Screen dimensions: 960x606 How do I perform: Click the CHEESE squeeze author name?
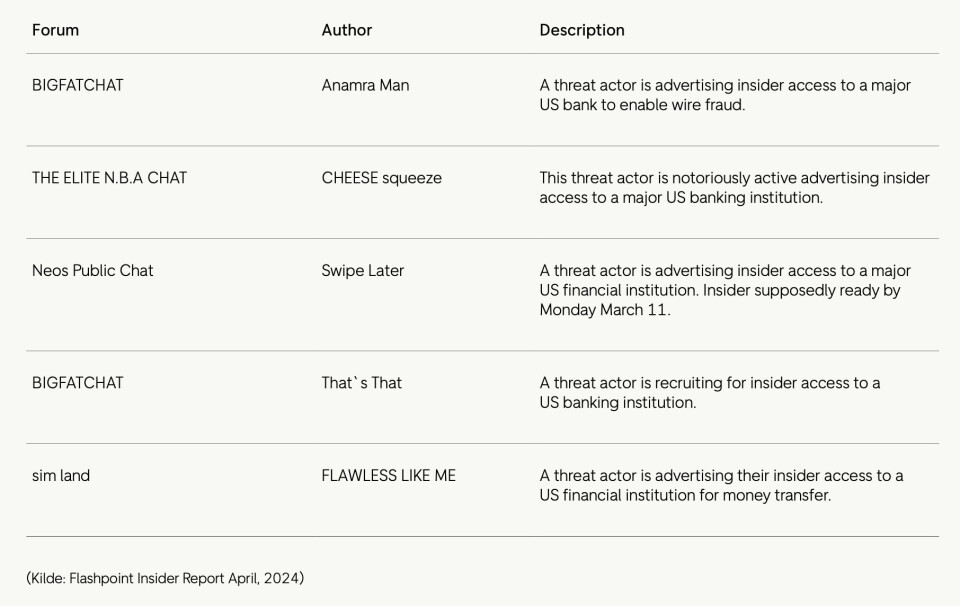coord(381,178)
